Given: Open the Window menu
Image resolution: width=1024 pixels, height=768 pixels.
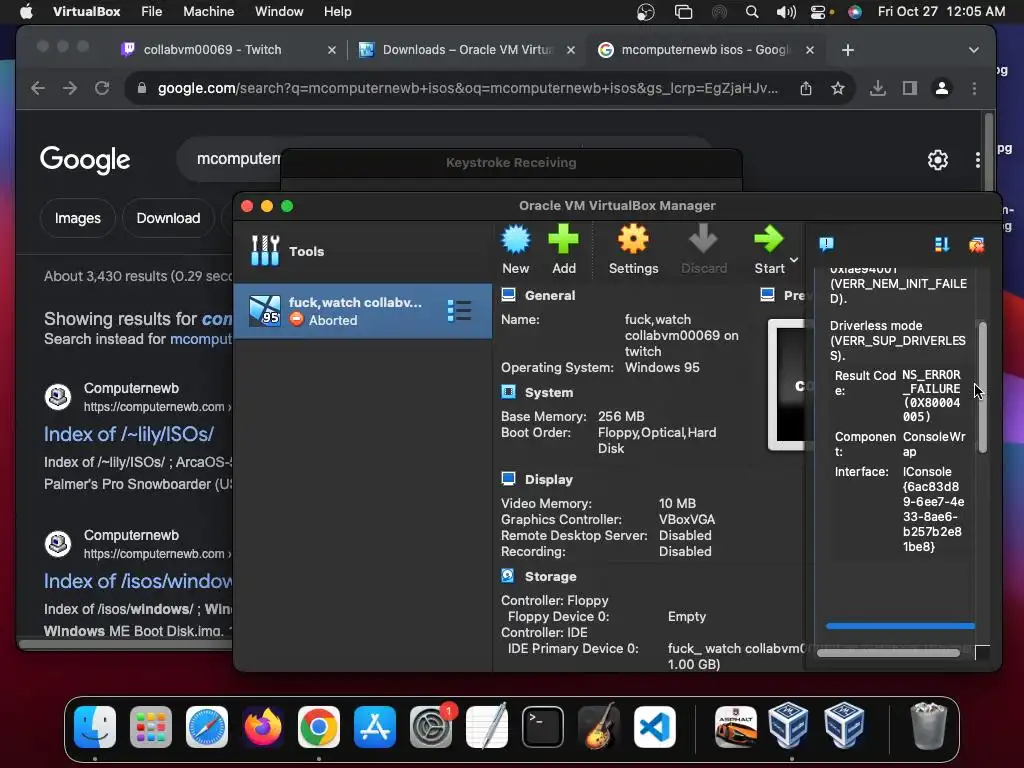Looking at the screenshot, I should click(279, 12).
